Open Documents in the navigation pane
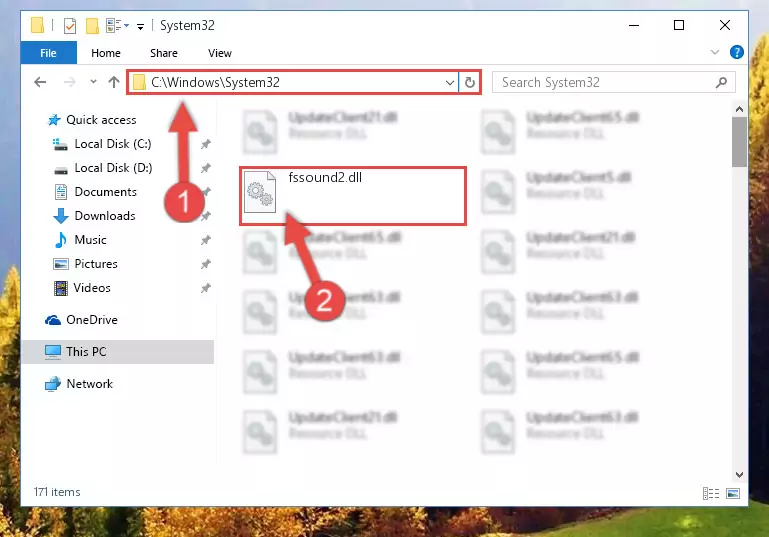 tap(105, 192)
